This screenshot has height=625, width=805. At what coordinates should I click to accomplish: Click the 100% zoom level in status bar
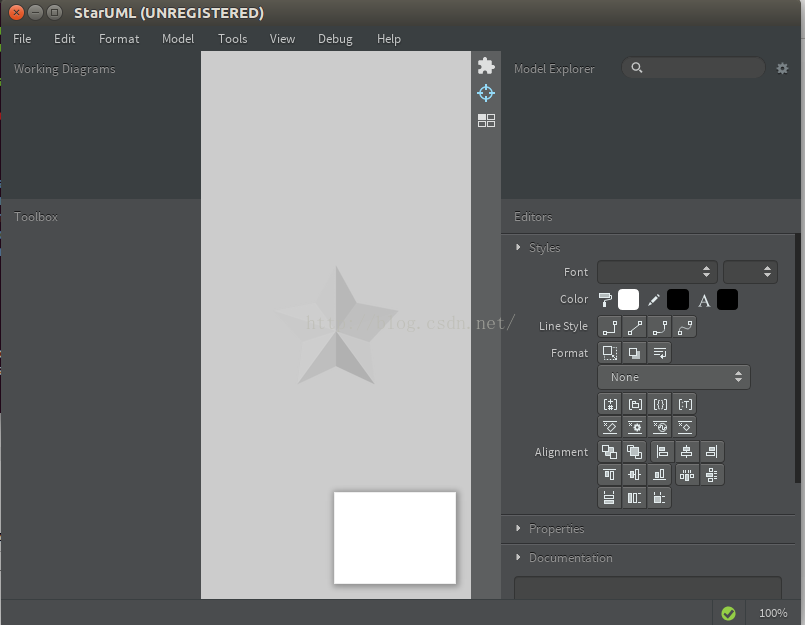point(773,613)
